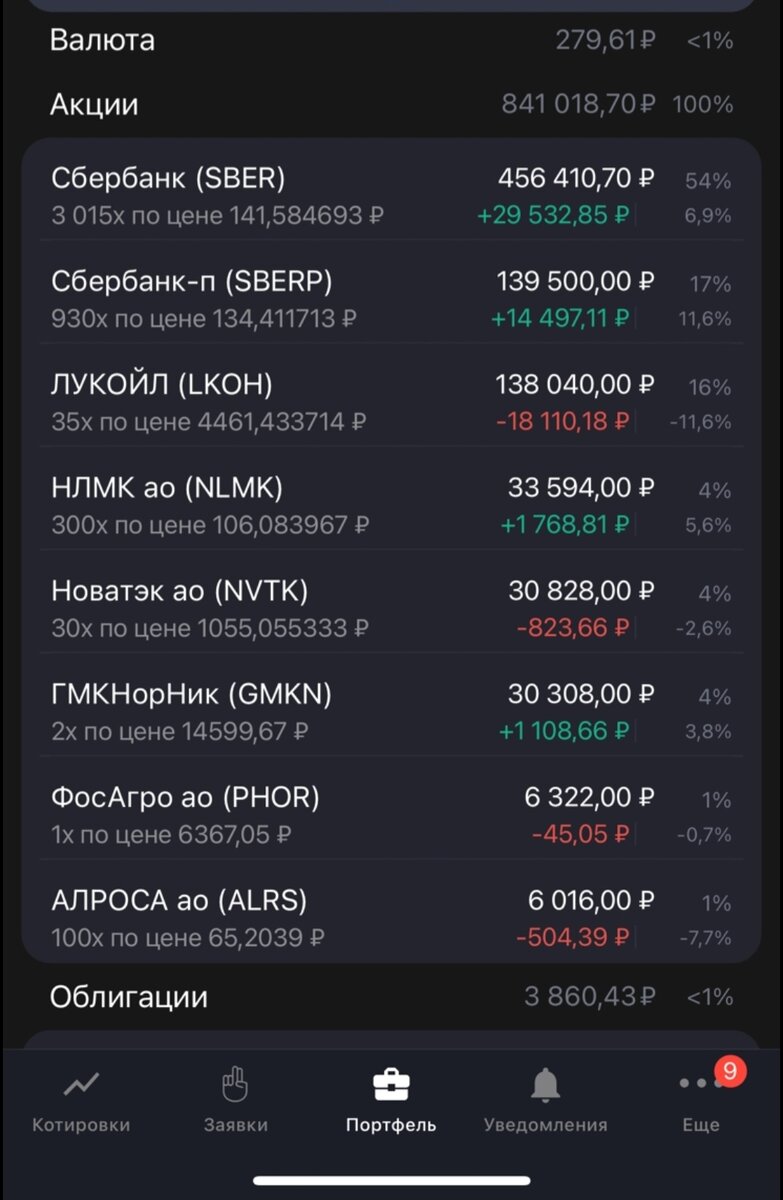Open the Котировки chart icon
This screenshot has width=783, height=1200.
point(81,1083)
